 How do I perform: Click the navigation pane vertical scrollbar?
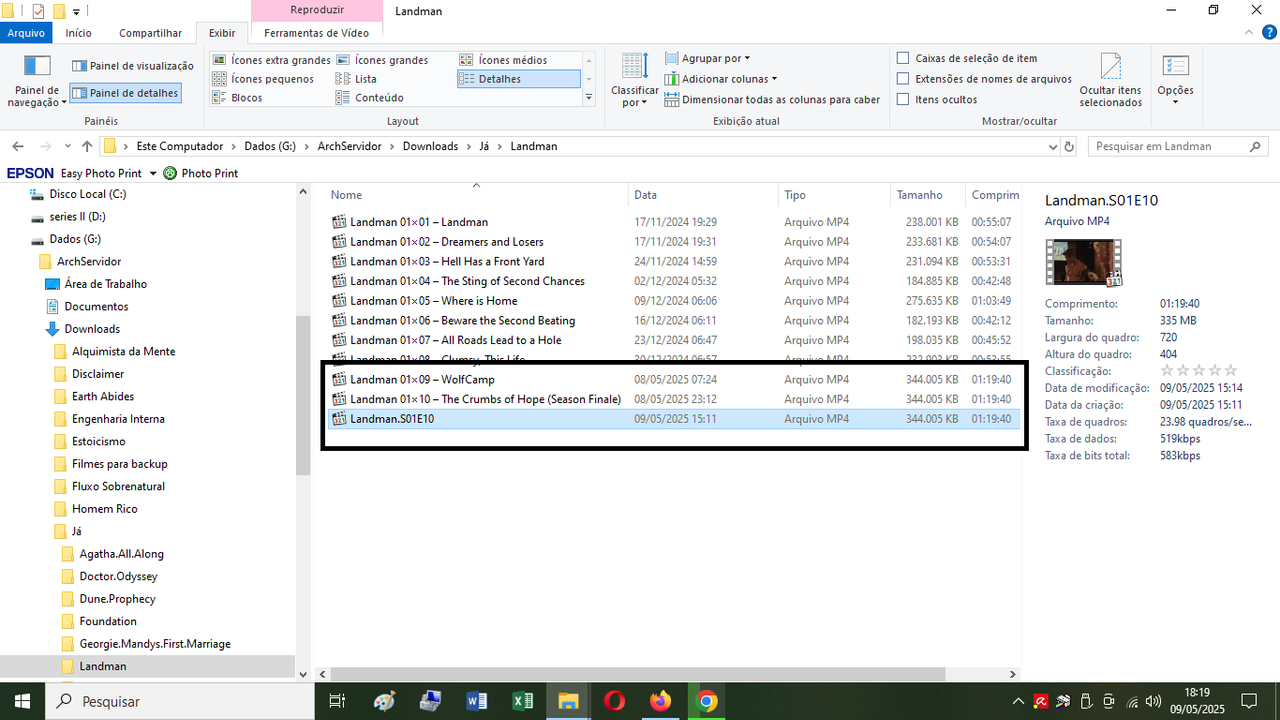tap(301, 395)
